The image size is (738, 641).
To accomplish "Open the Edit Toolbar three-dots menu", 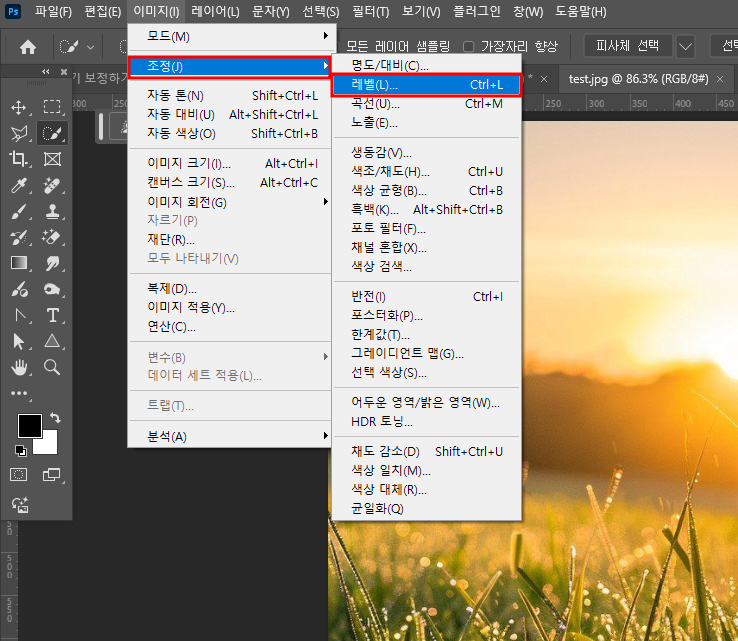I will [19, 393].
